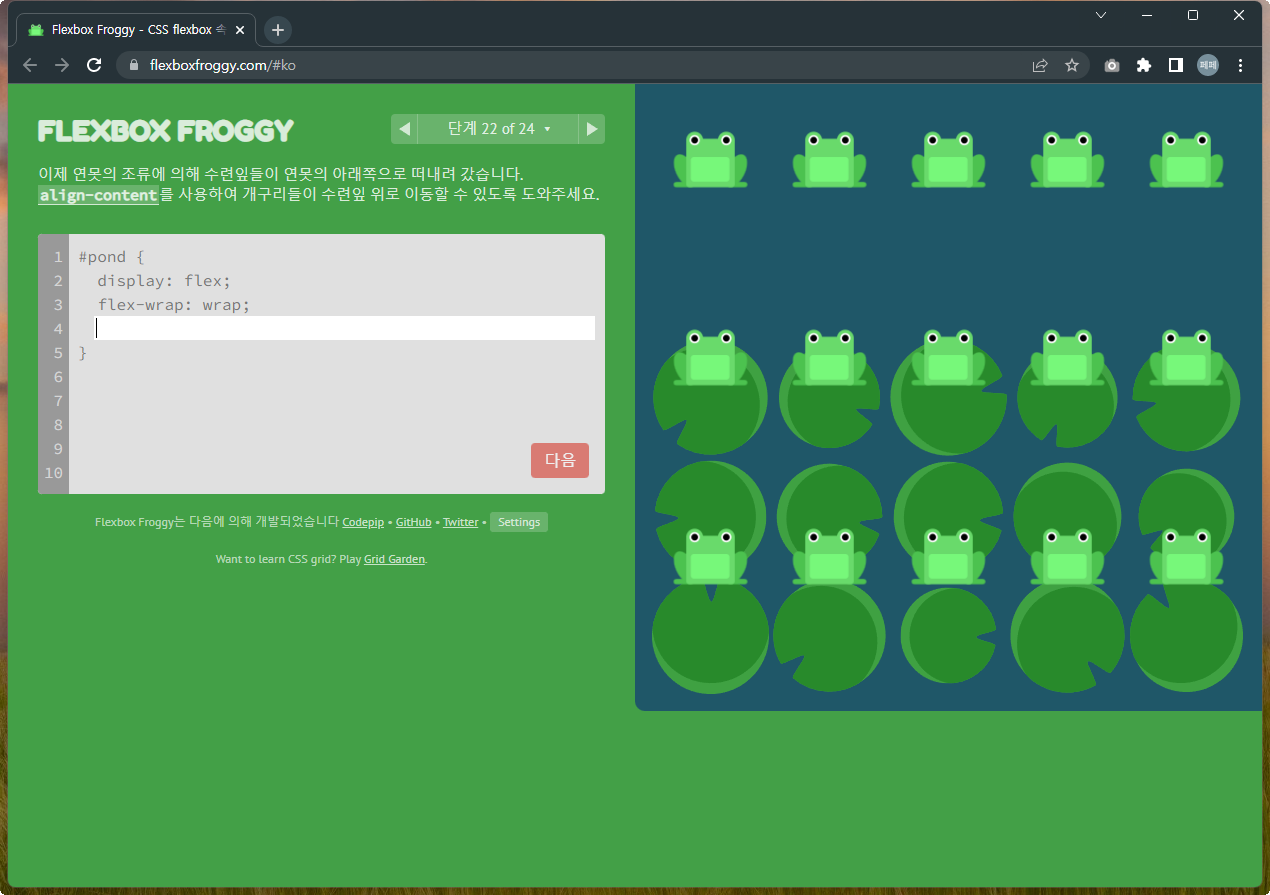The width and height of the screenshot is (1270, 895).
Task: Maximize the Chrome window
Action: [x=1193, y=15]
